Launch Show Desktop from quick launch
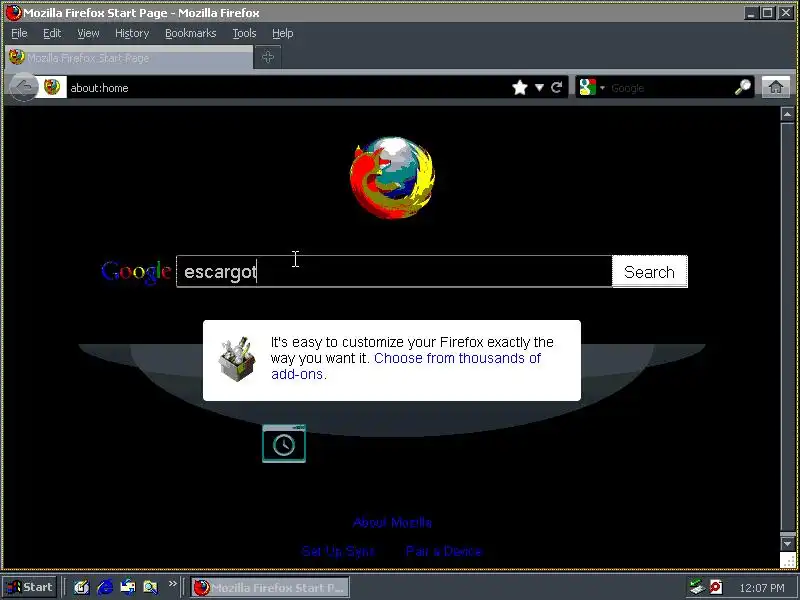This screenshot has width=800, height=600. (82, 587)
